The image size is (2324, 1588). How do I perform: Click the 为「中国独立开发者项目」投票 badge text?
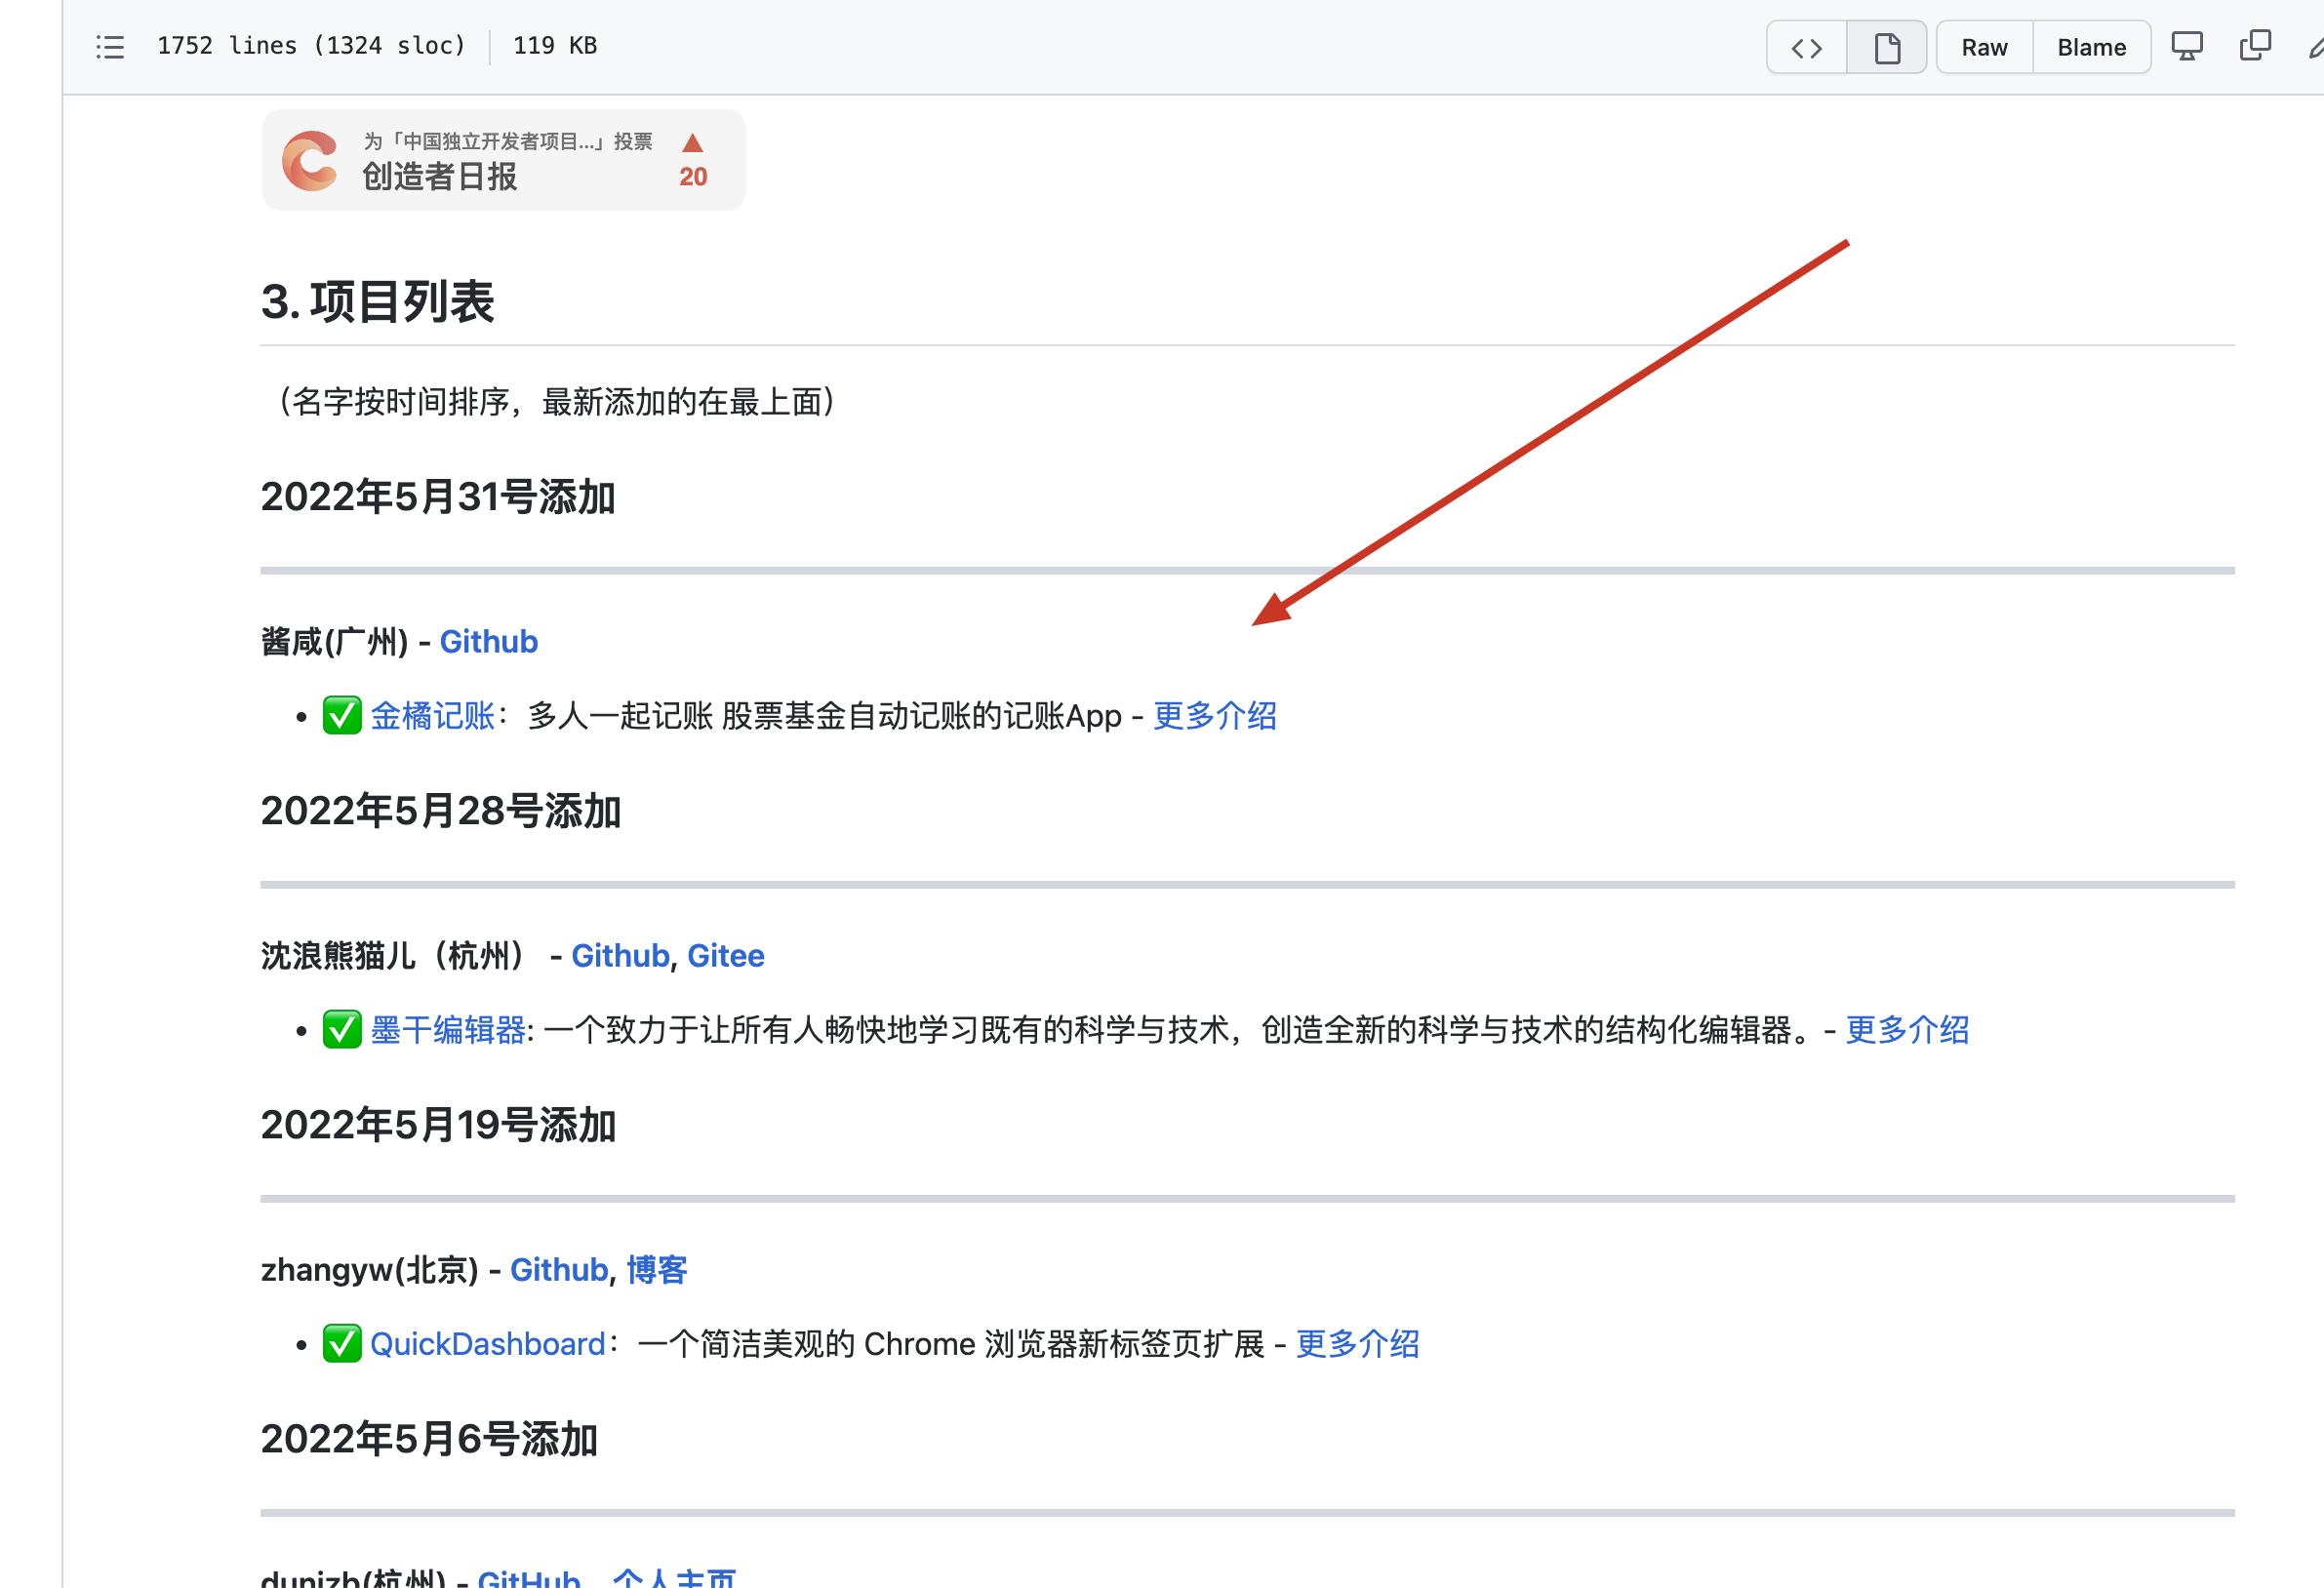coord(507,141)
